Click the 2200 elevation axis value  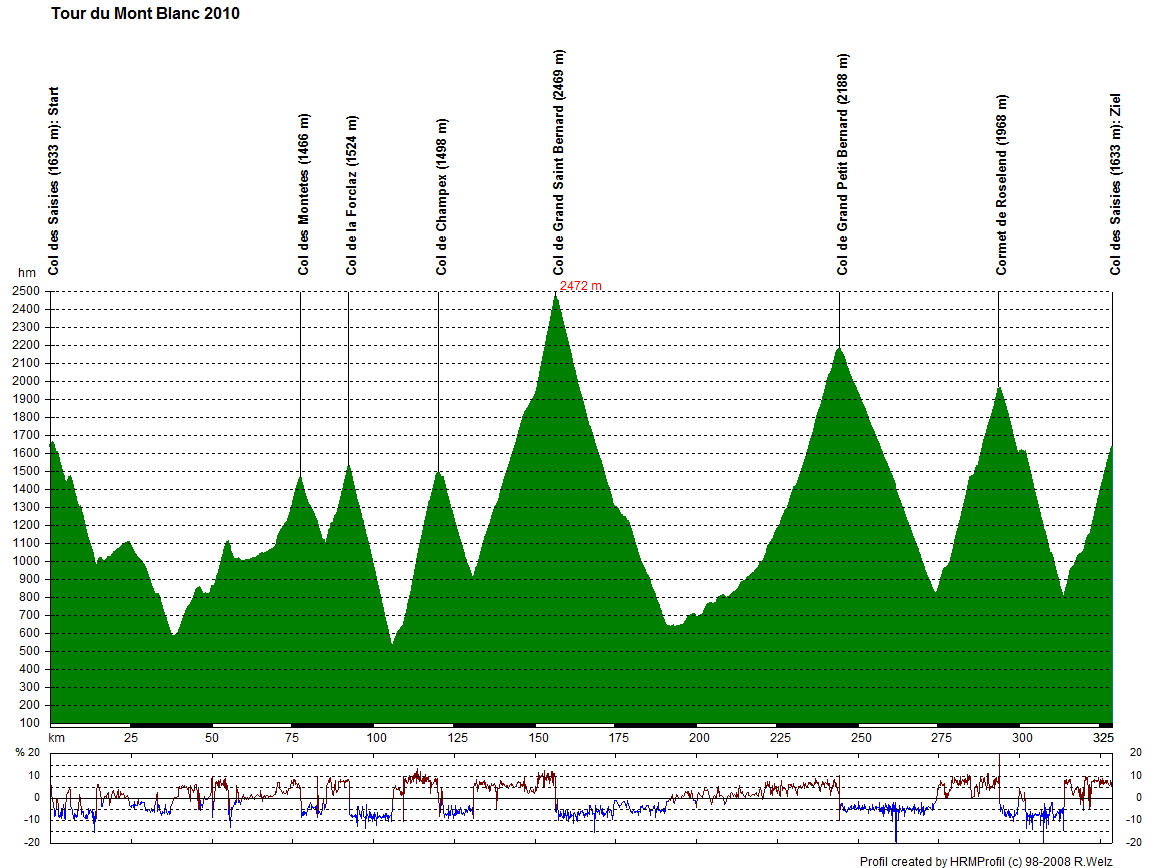26,345
